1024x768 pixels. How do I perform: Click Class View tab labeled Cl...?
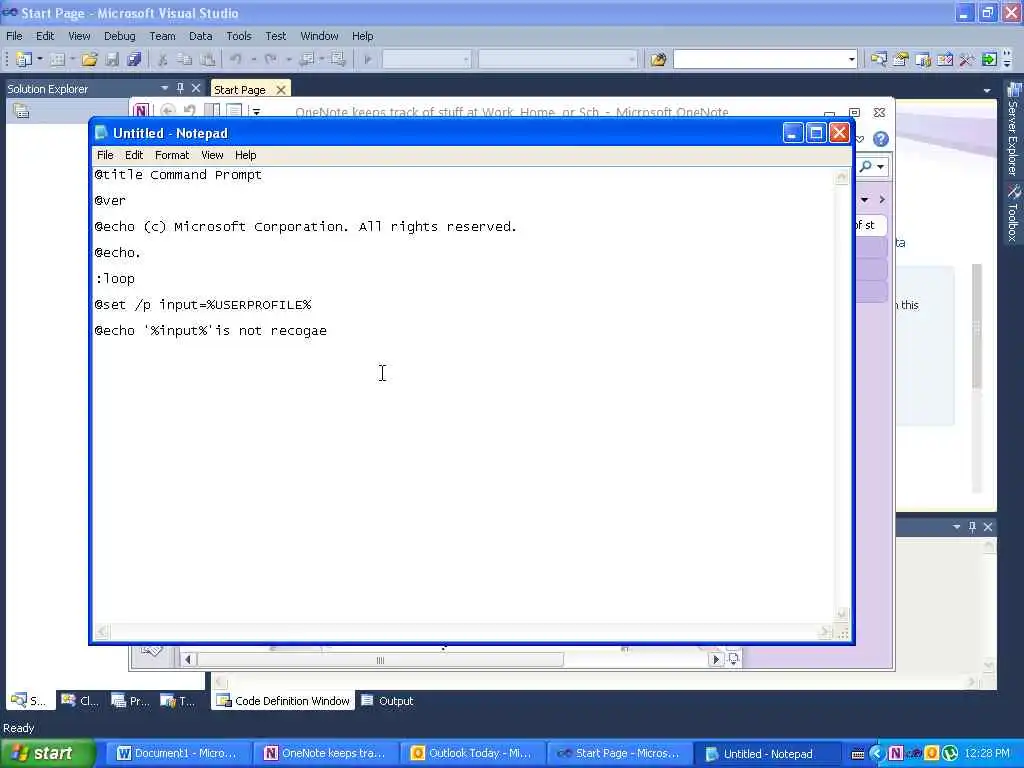point(80,701)
